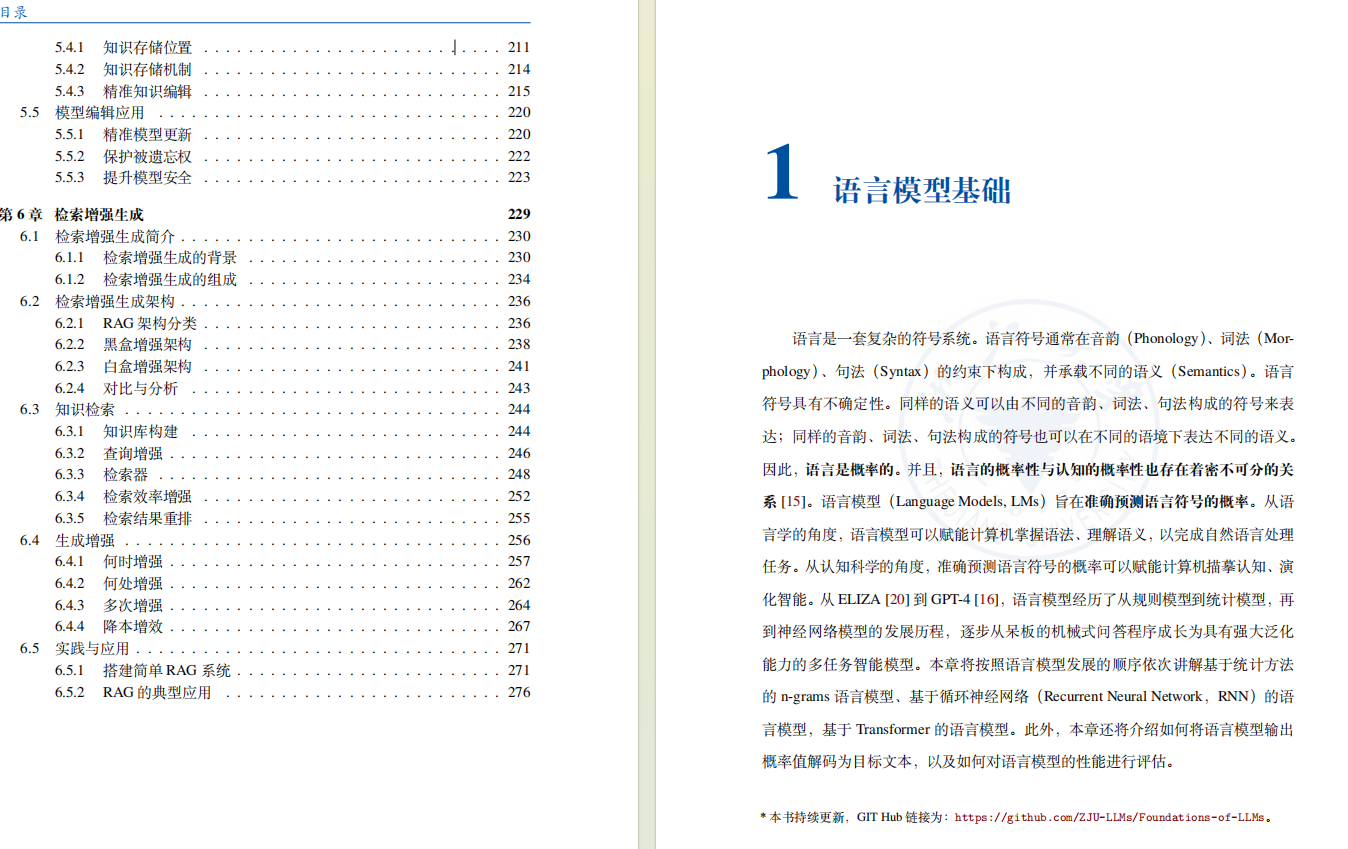Screen dimensions: 1348x849
Task: Click the chapter title 语言模型基础
Action: point(922,189)
